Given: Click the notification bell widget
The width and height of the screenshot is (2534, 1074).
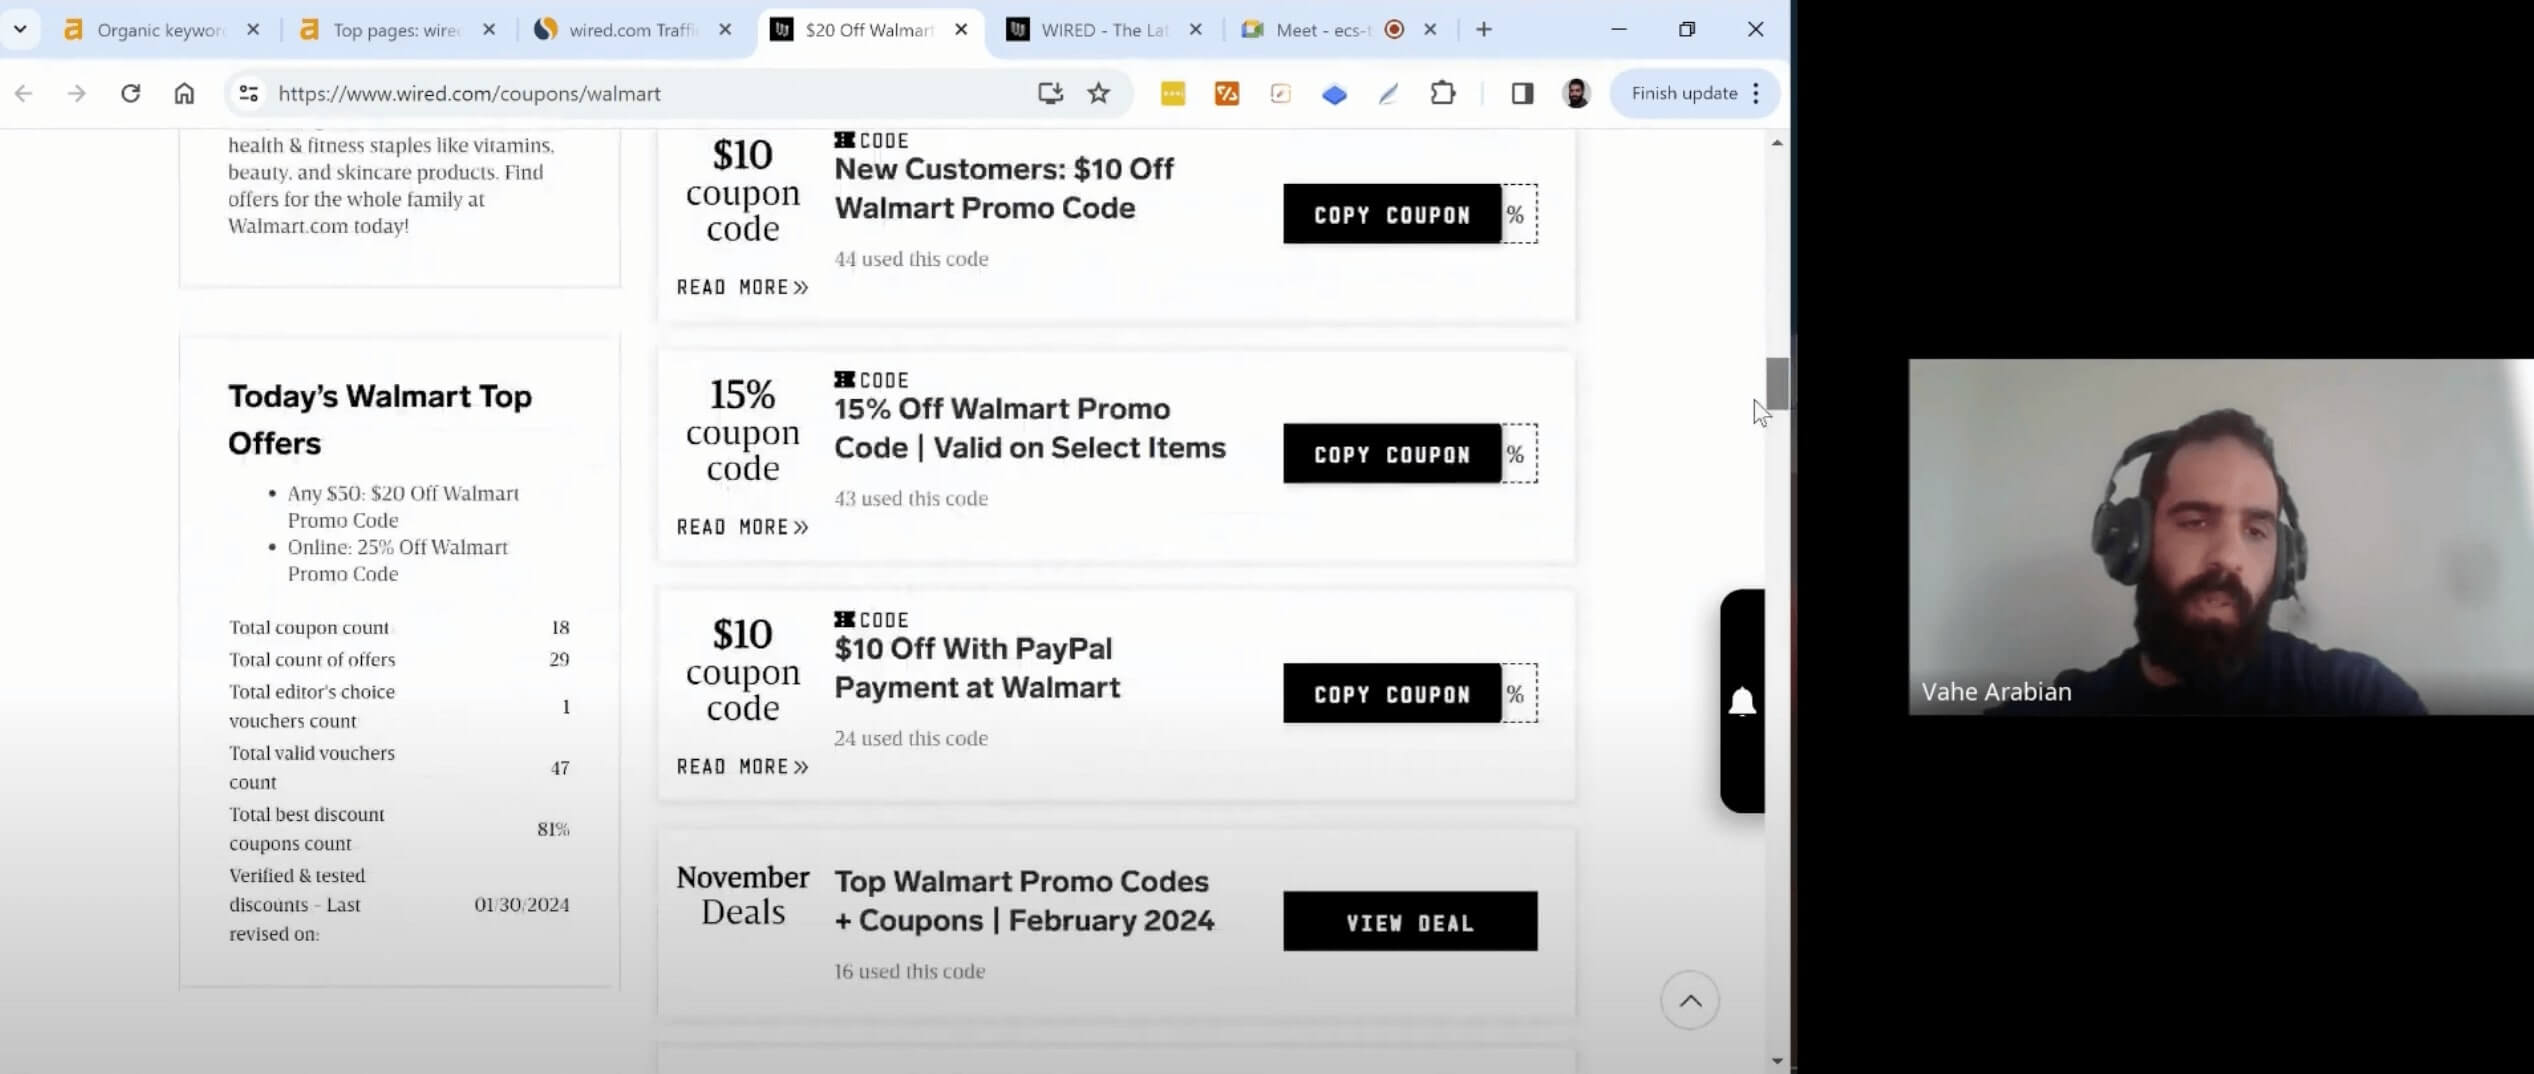Looking at the screenshot, I should tap(1742, 701).
